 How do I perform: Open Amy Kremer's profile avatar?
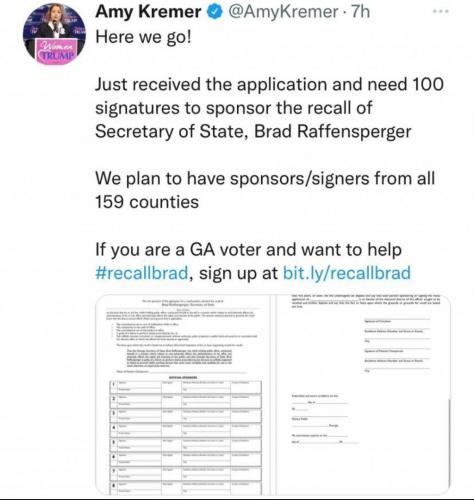pos(54,34)
